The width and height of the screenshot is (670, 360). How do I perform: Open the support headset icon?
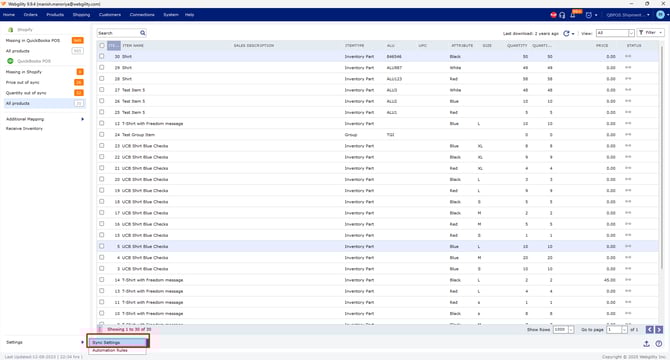(562, 15)
